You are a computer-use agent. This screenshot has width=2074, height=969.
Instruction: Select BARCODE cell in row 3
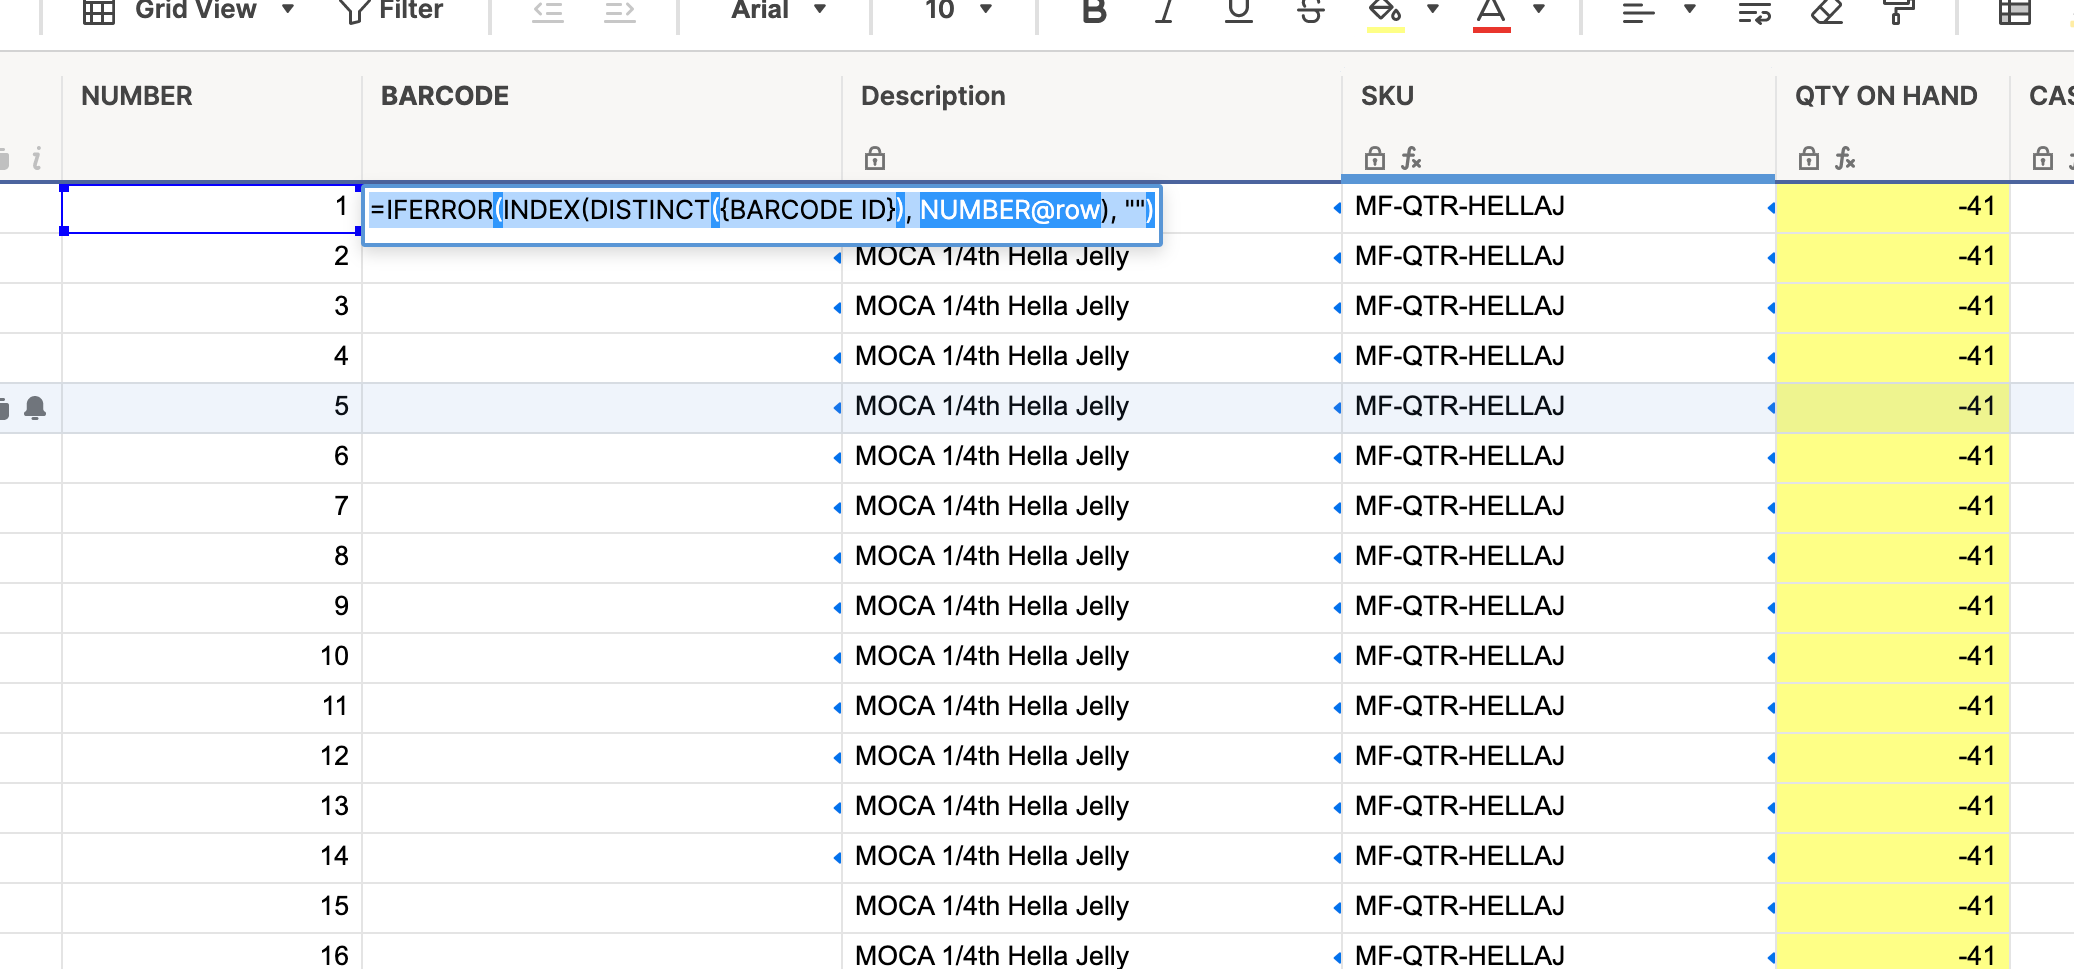pos(601,308)
